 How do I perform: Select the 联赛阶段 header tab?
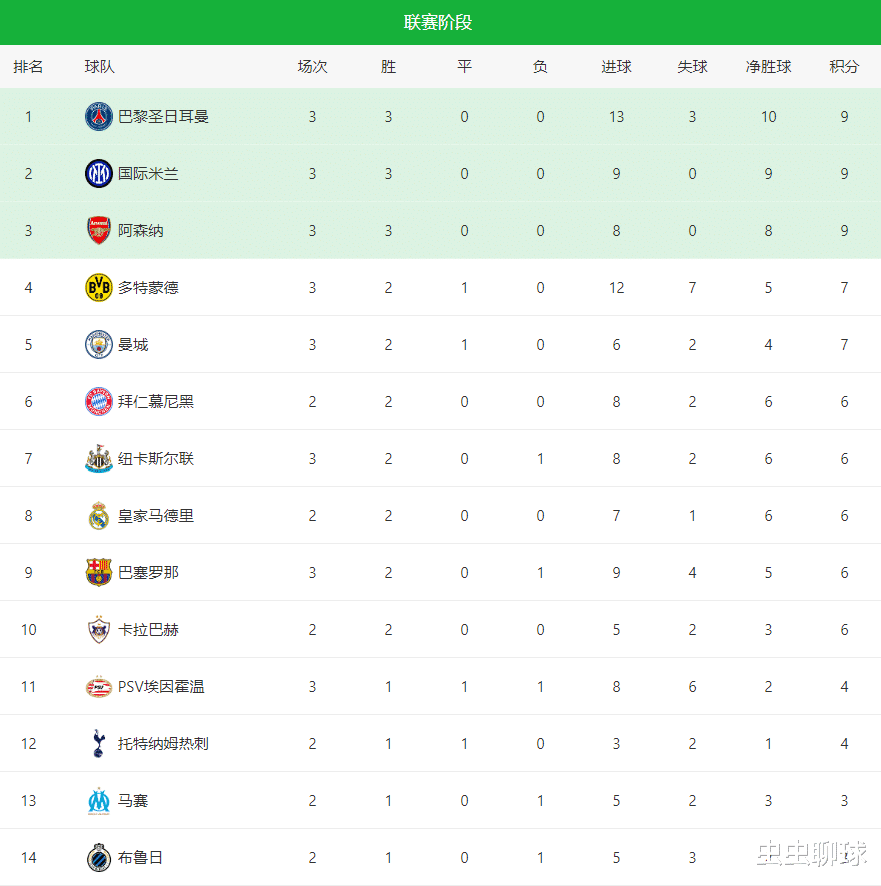point(438,22)
